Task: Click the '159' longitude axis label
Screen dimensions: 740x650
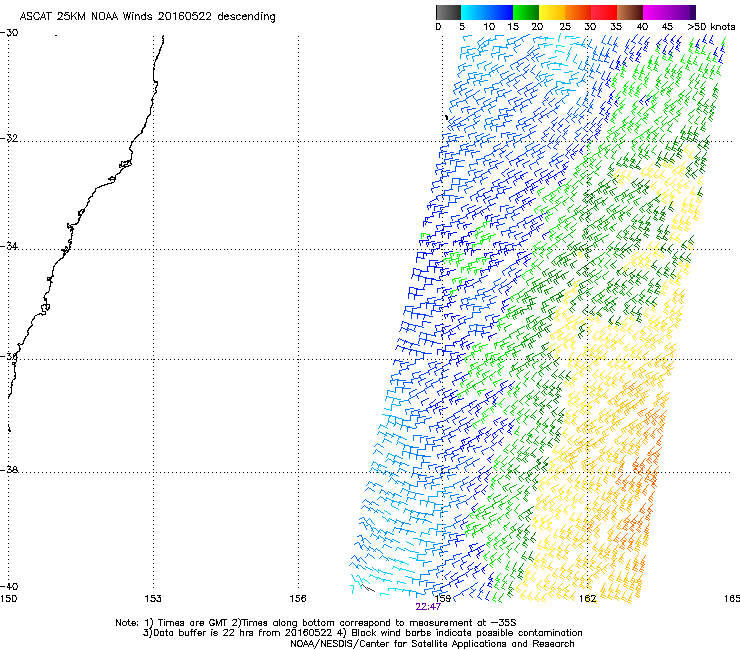Action: tap(442, 599)
